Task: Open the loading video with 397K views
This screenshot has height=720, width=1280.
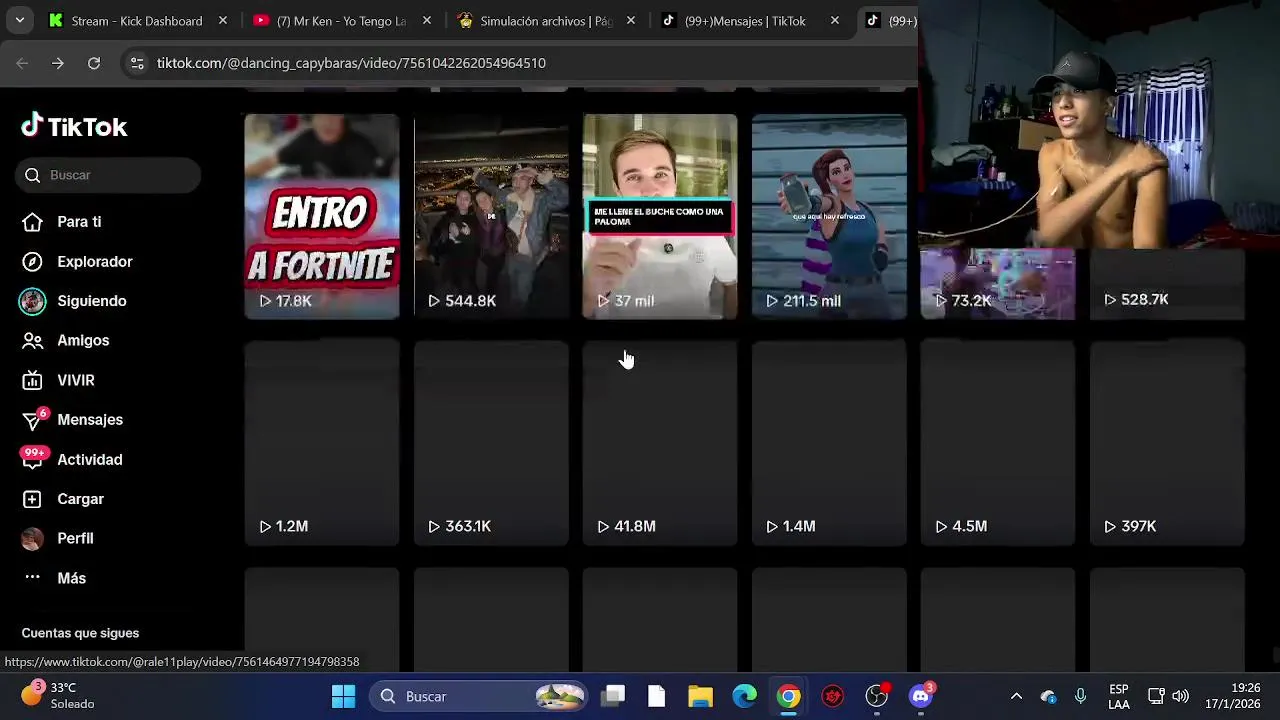Action: (1167, 443)
